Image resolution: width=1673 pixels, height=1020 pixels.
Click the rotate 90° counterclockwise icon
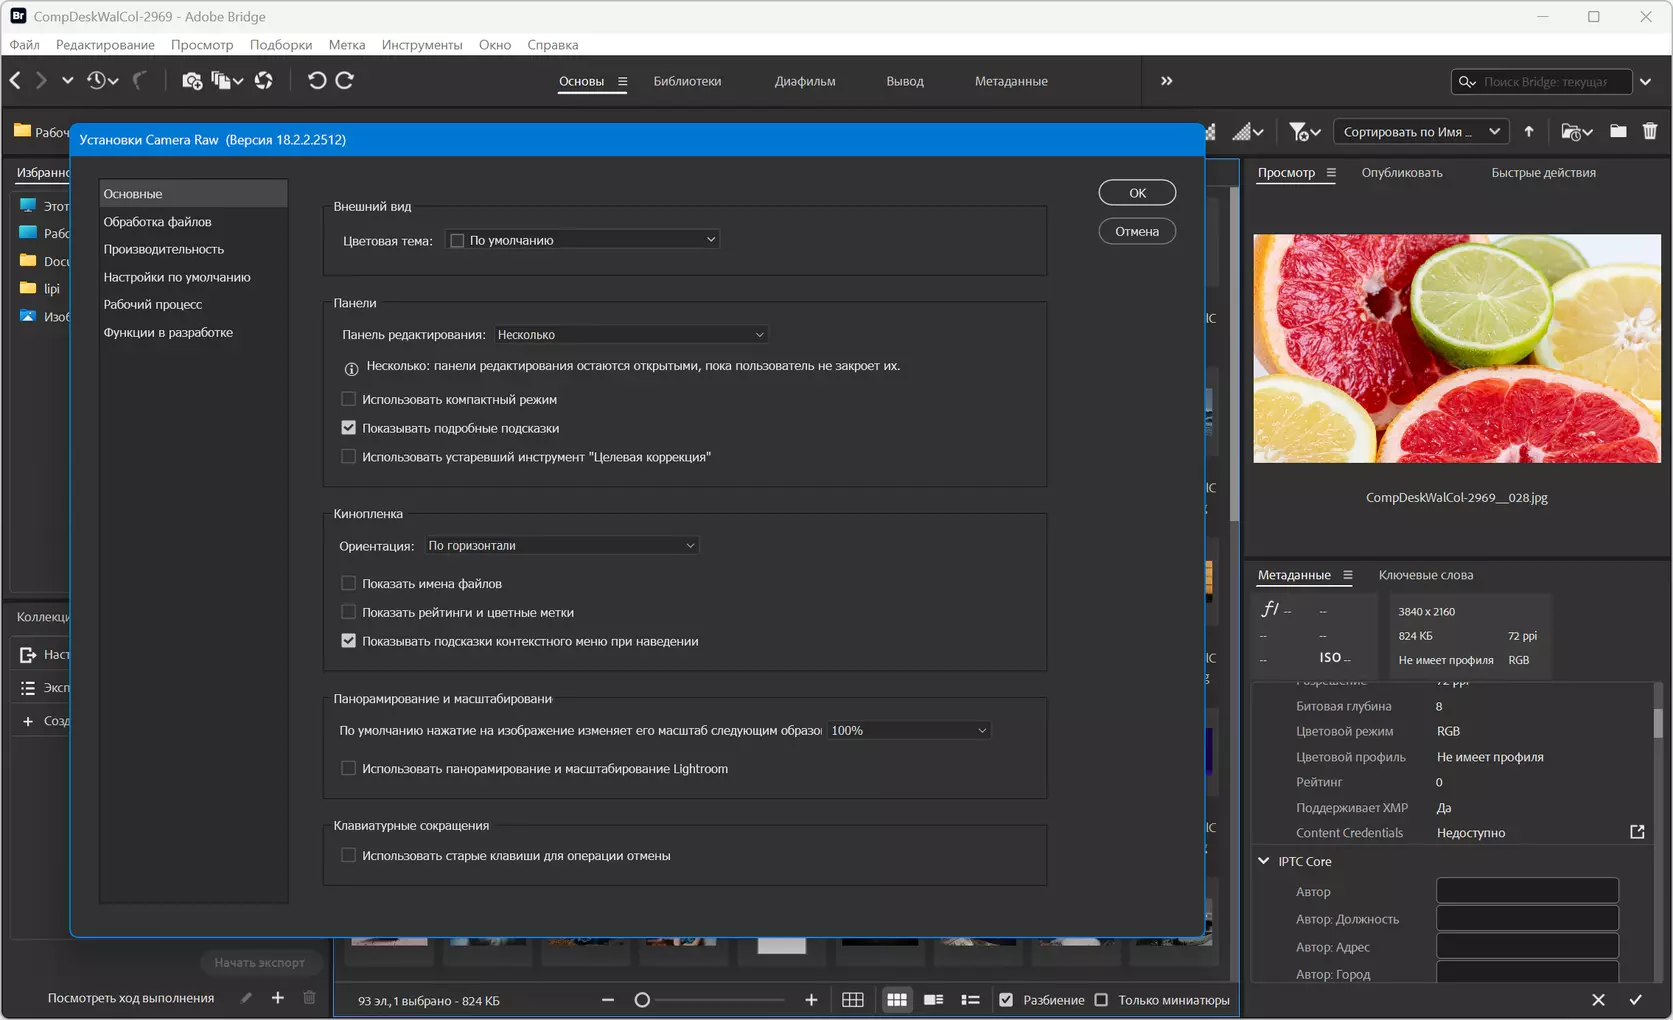[316, 81]
